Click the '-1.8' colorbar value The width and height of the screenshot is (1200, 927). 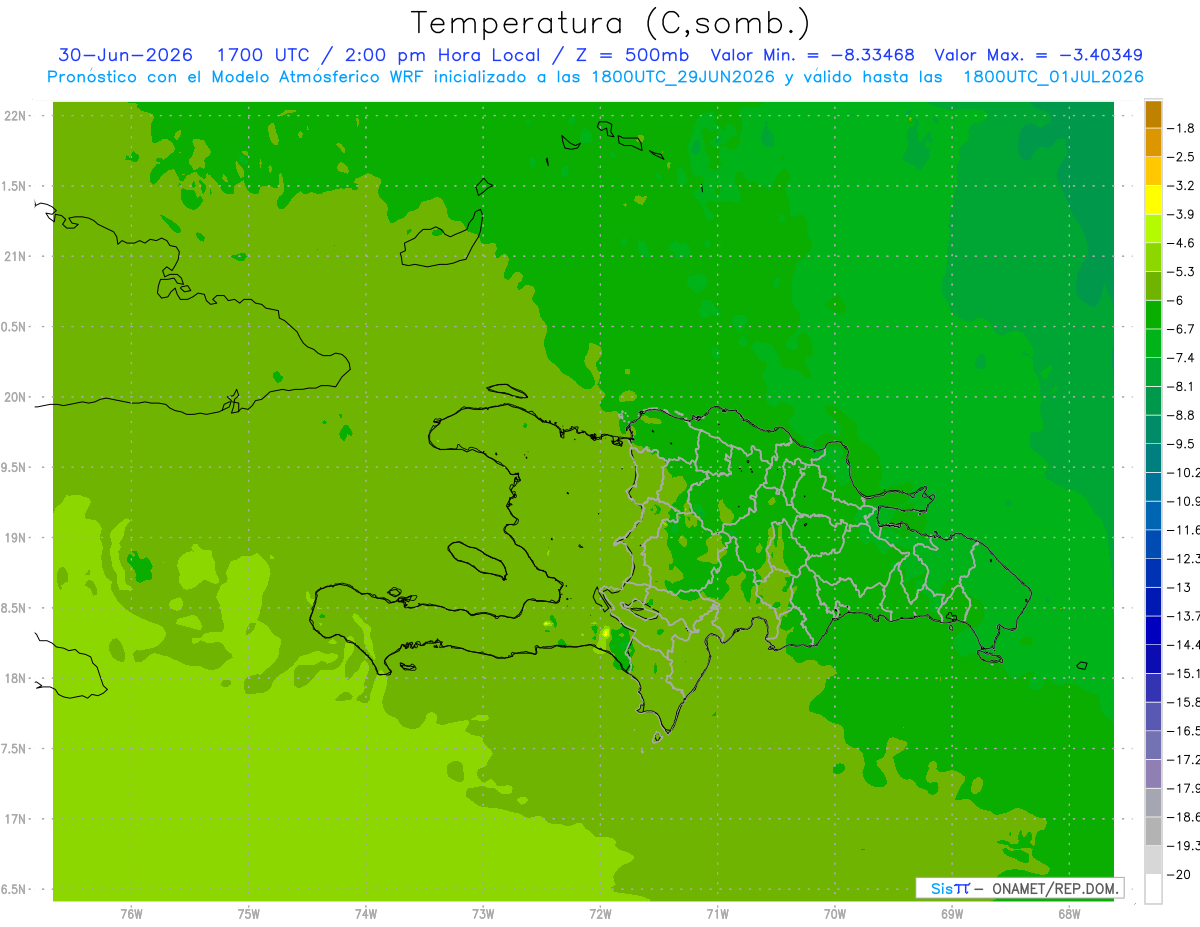1181,128
